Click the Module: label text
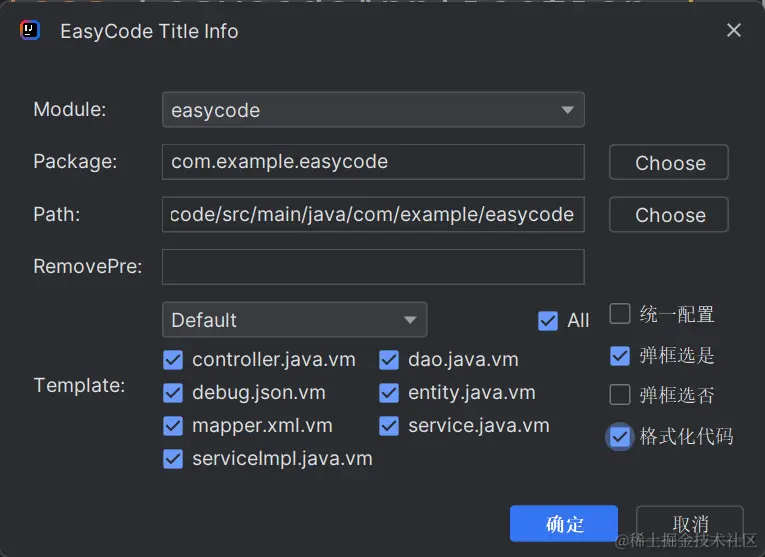Screen dimensions: 765x557 [x=70, y=109]
